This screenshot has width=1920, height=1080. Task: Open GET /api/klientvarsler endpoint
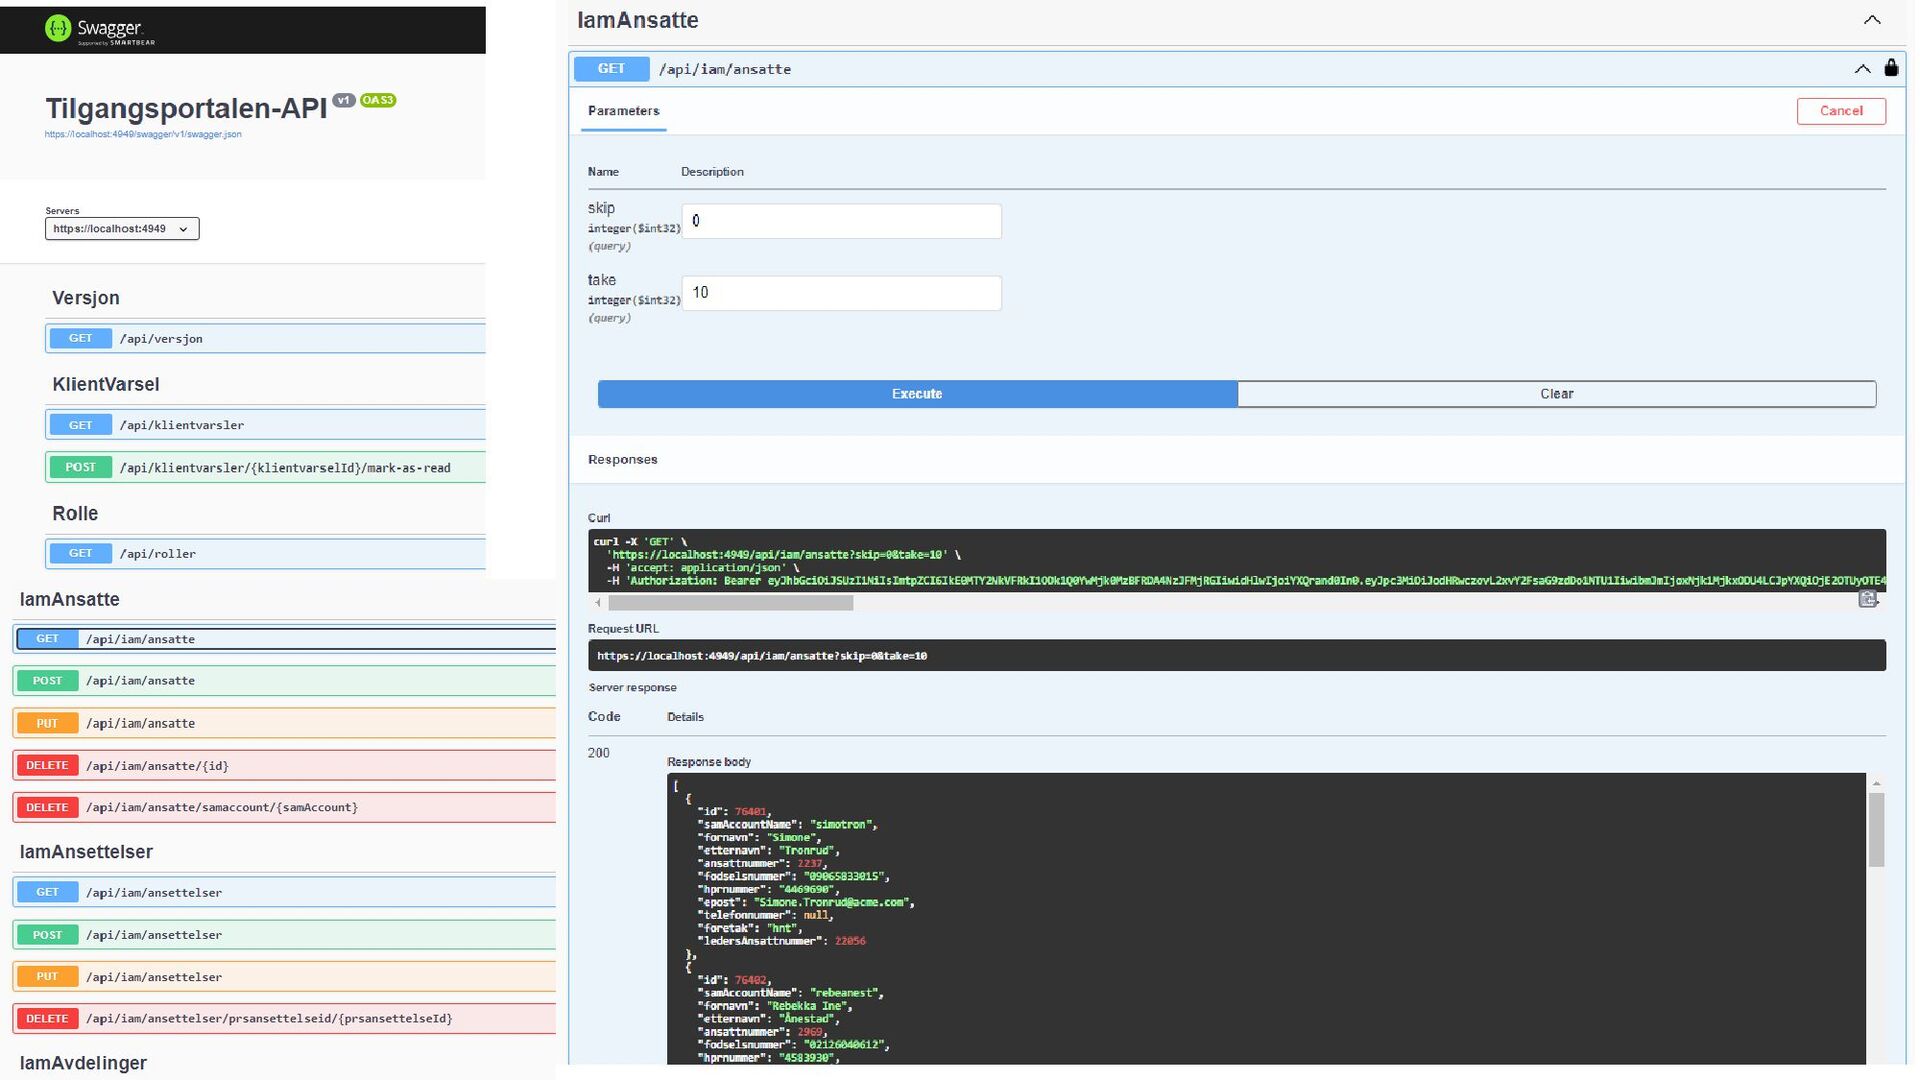pos(265,424)
